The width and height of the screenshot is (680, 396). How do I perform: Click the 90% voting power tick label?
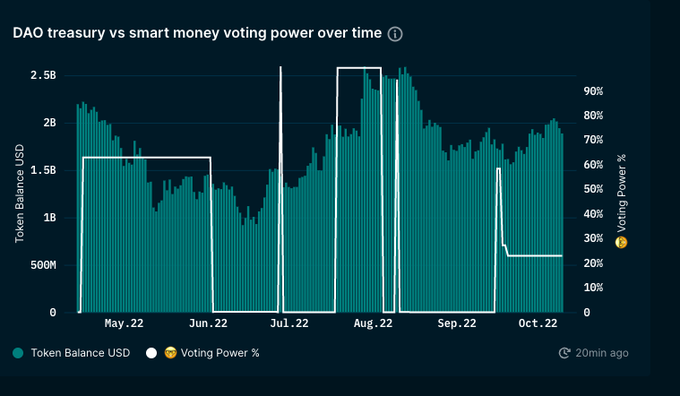(593, 91)
